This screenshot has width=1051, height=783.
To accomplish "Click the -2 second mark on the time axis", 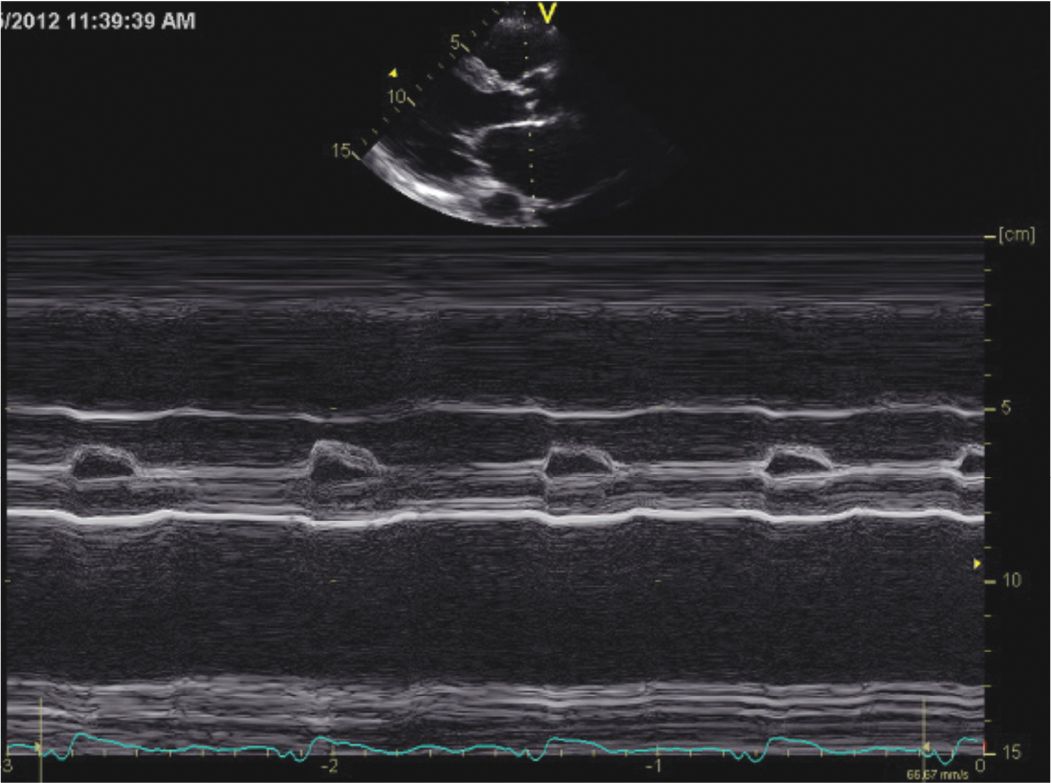I will [328, 764].
